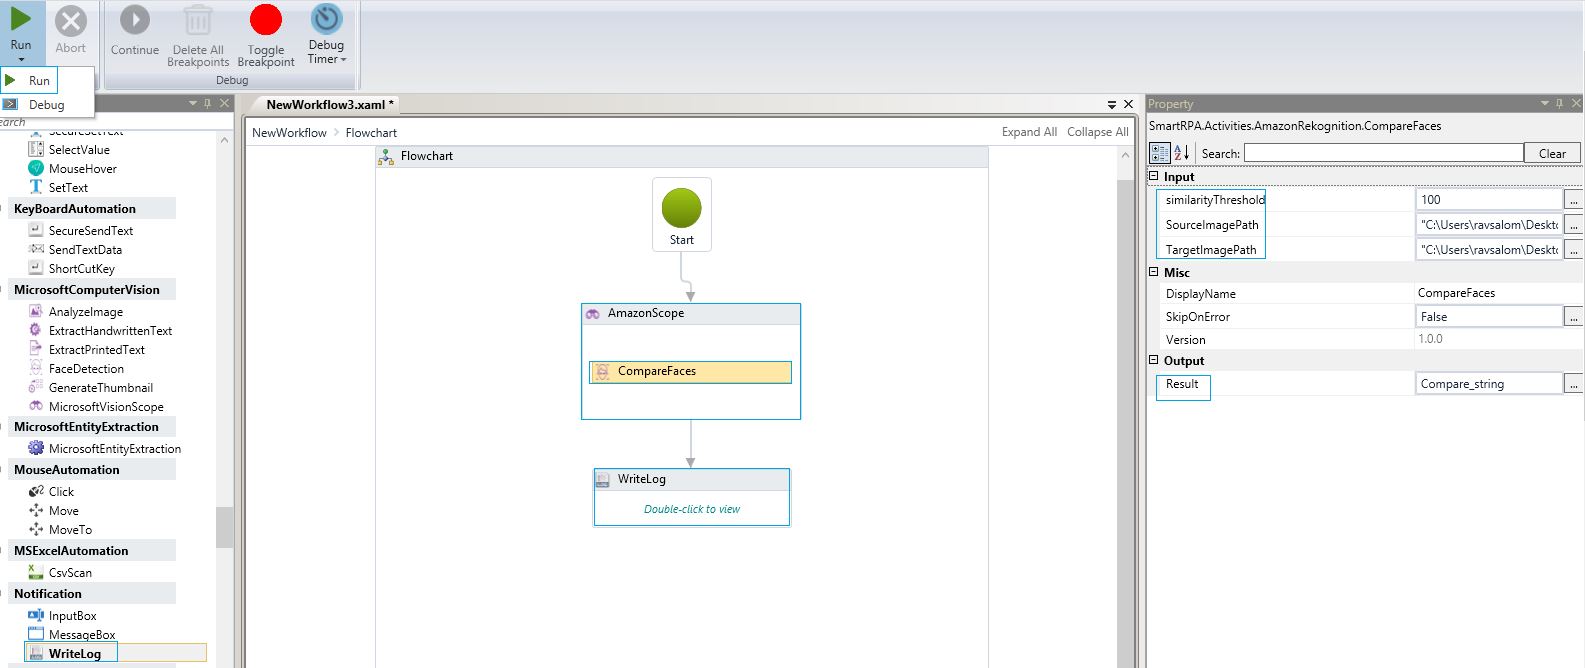The width and height of the screenshot is (1585, 668).
Task: Click the property Search input field
Action: [1383, 153]
